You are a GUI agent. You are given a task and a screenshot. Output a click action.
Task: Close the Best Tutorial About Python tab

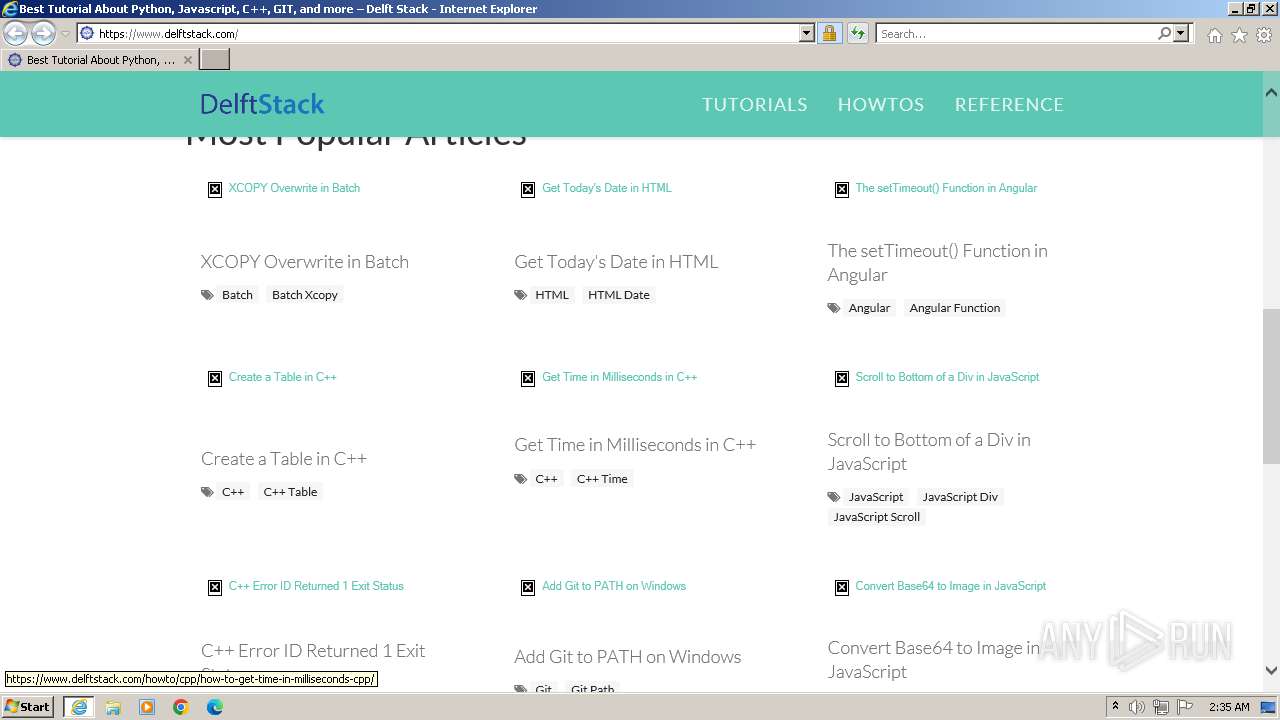click(x=187, y=60)
